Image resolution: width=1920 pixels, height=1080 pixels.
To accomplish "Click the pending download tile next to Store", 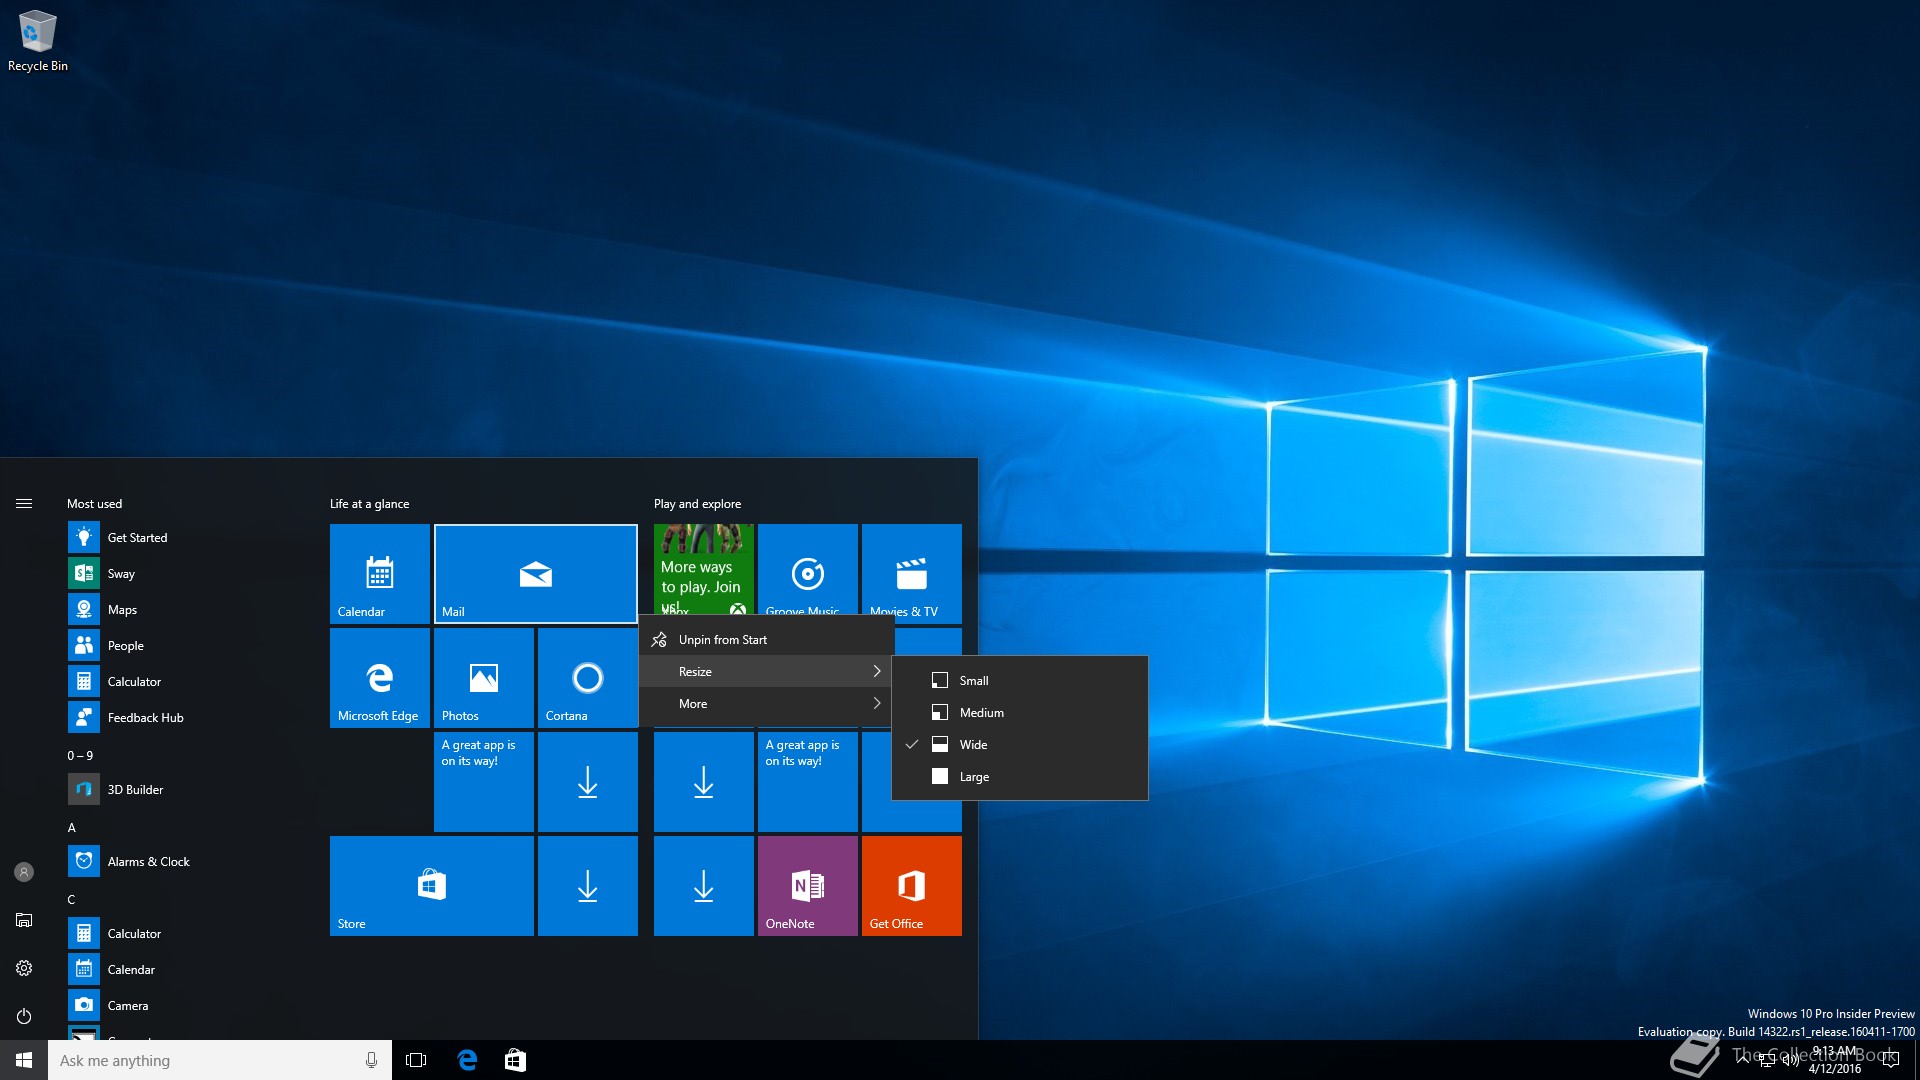I will [588, 886].
